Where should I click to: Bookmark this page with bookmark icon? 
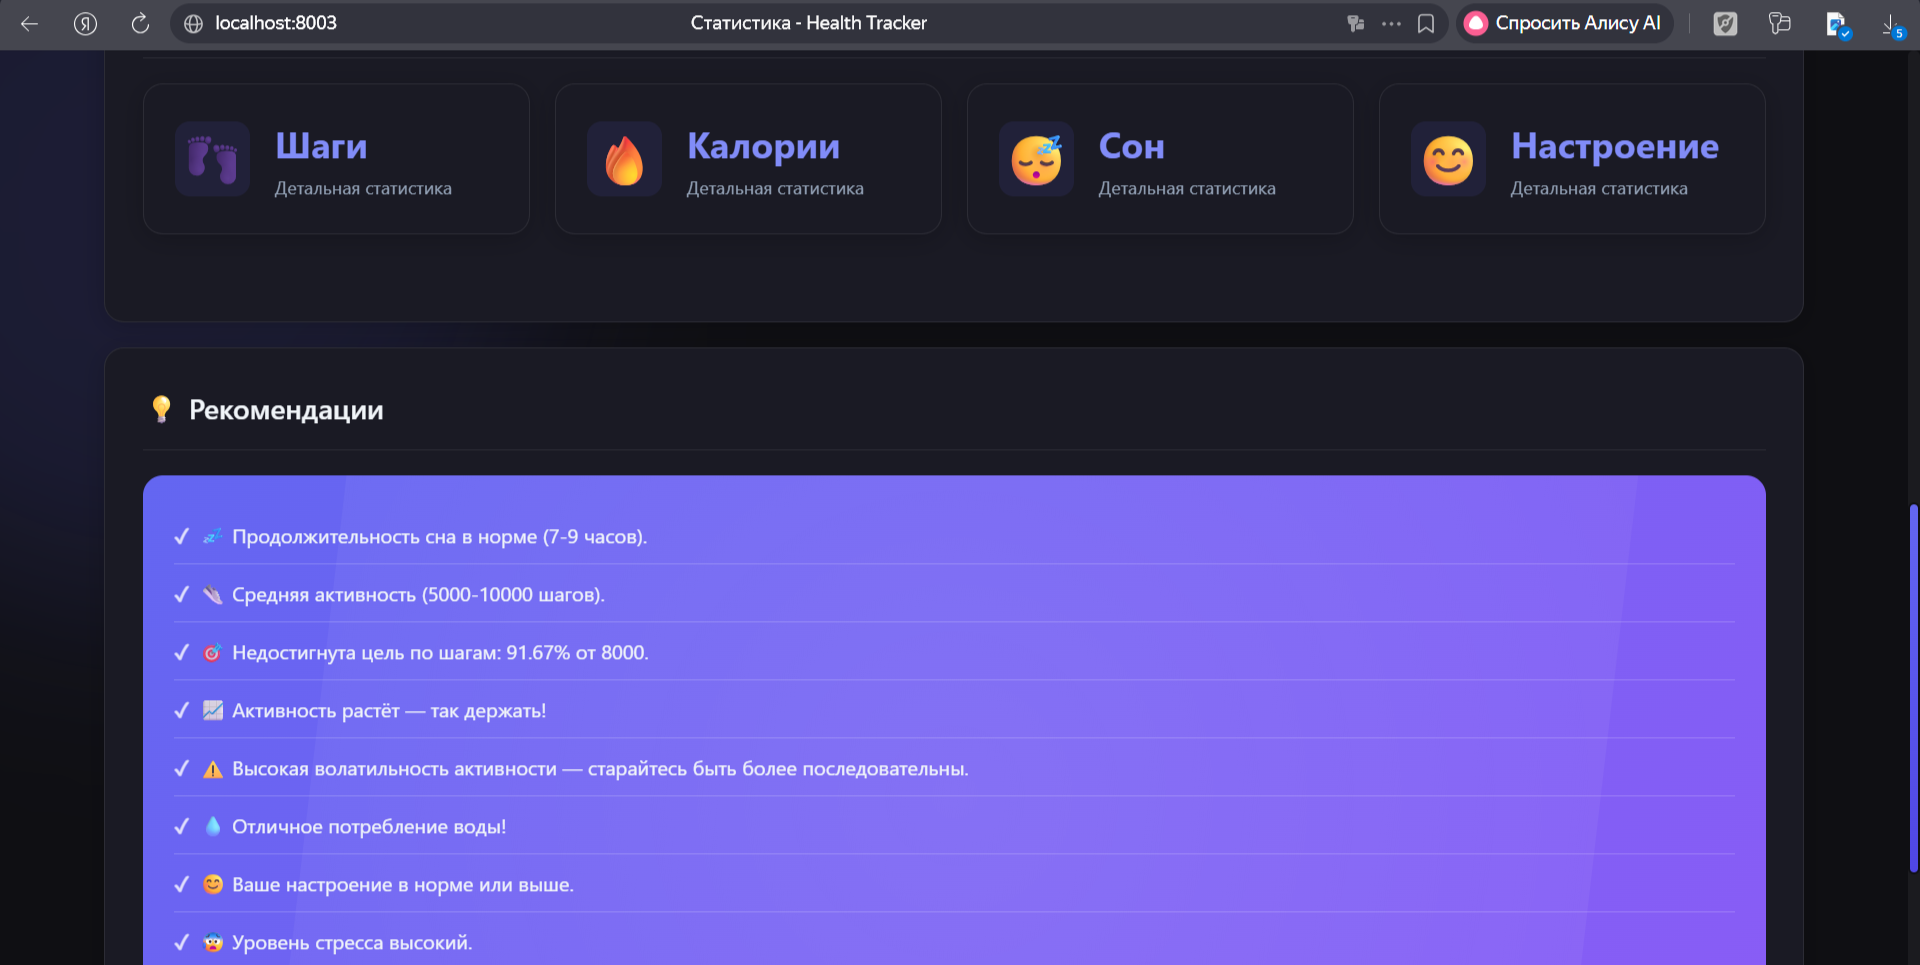[x=1426, y=23]
